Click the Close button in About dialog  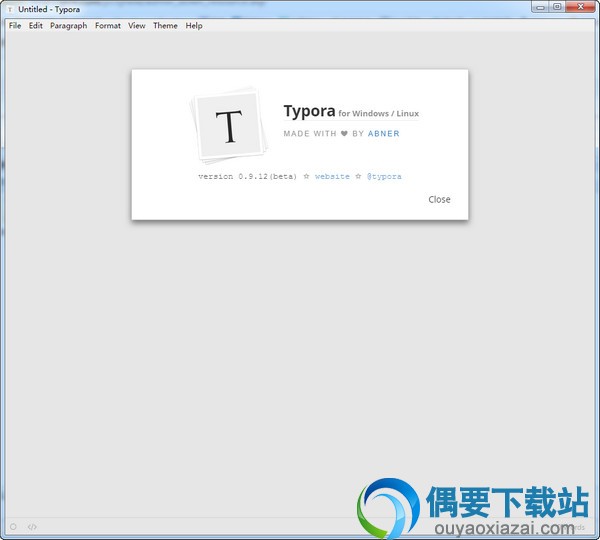[x=439, y=199]
